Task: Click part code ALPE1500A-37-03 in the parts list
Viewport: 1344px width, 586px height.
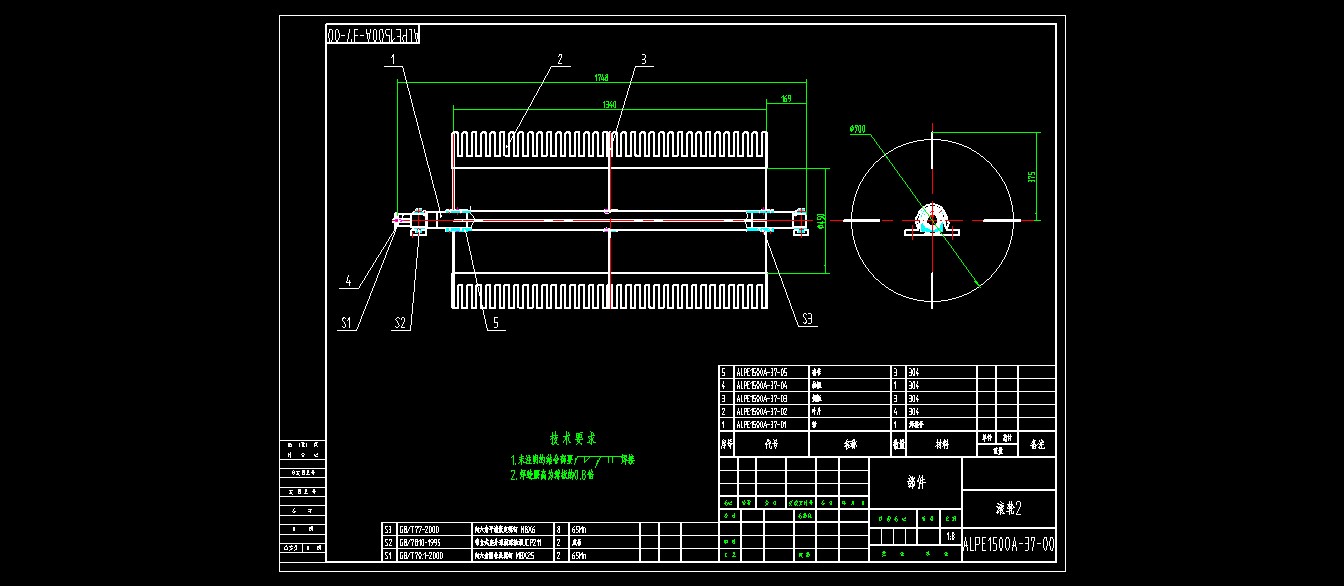Action: (762, 398)
